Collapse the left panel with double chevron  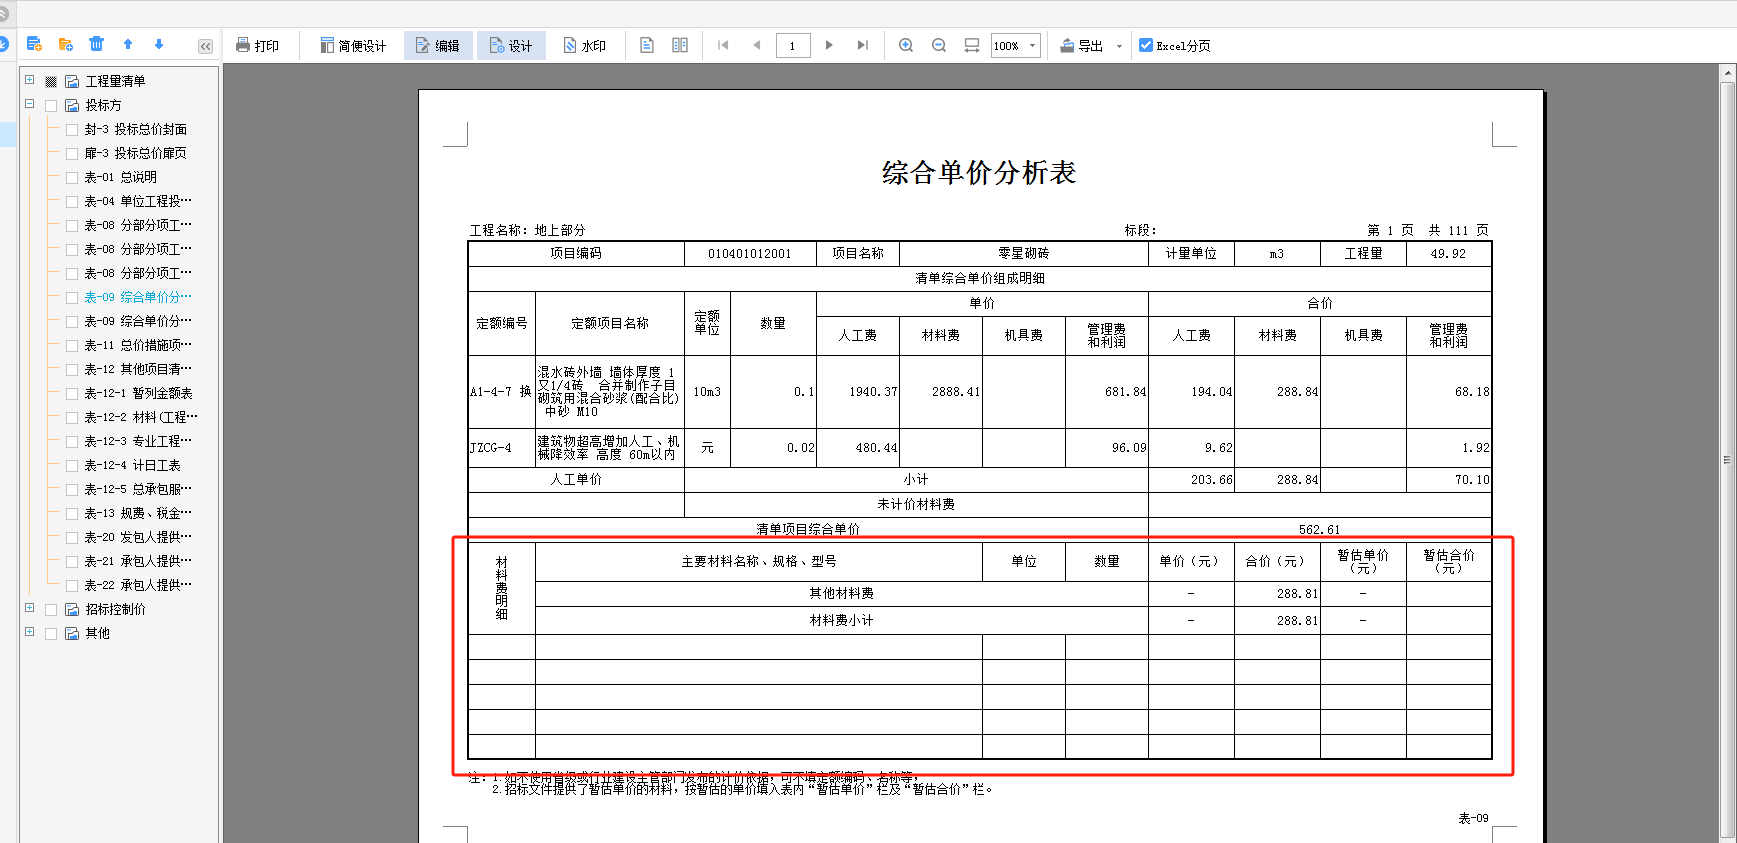pyautogui.click(x=205, y=46)
